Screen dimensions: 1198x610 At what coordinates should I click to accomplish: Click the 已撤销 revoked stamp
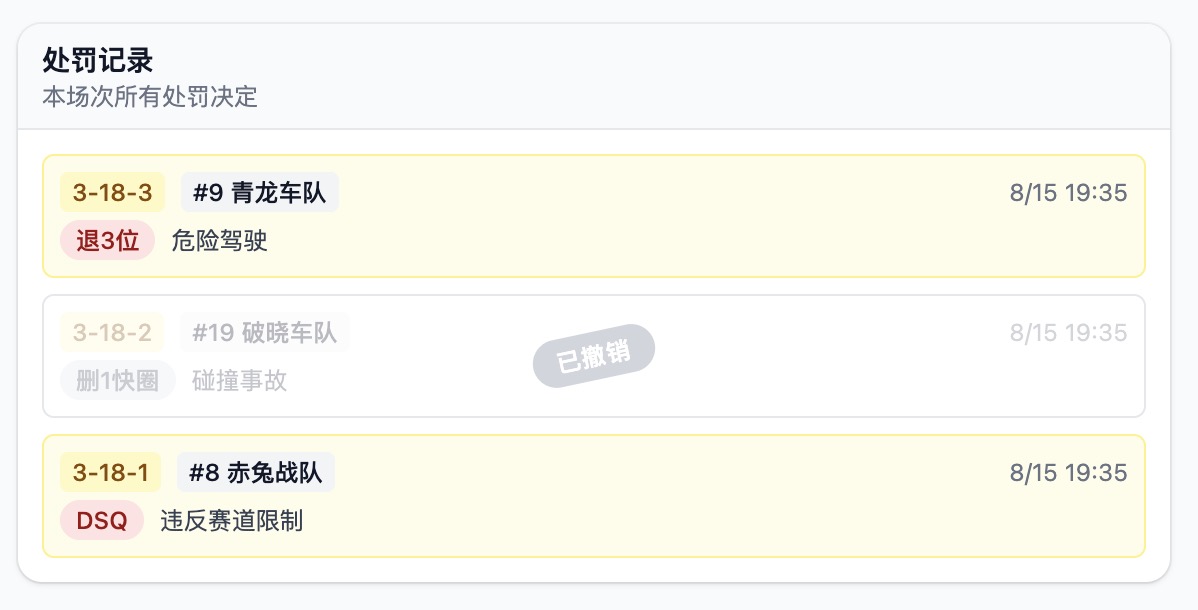click(593, 350)
